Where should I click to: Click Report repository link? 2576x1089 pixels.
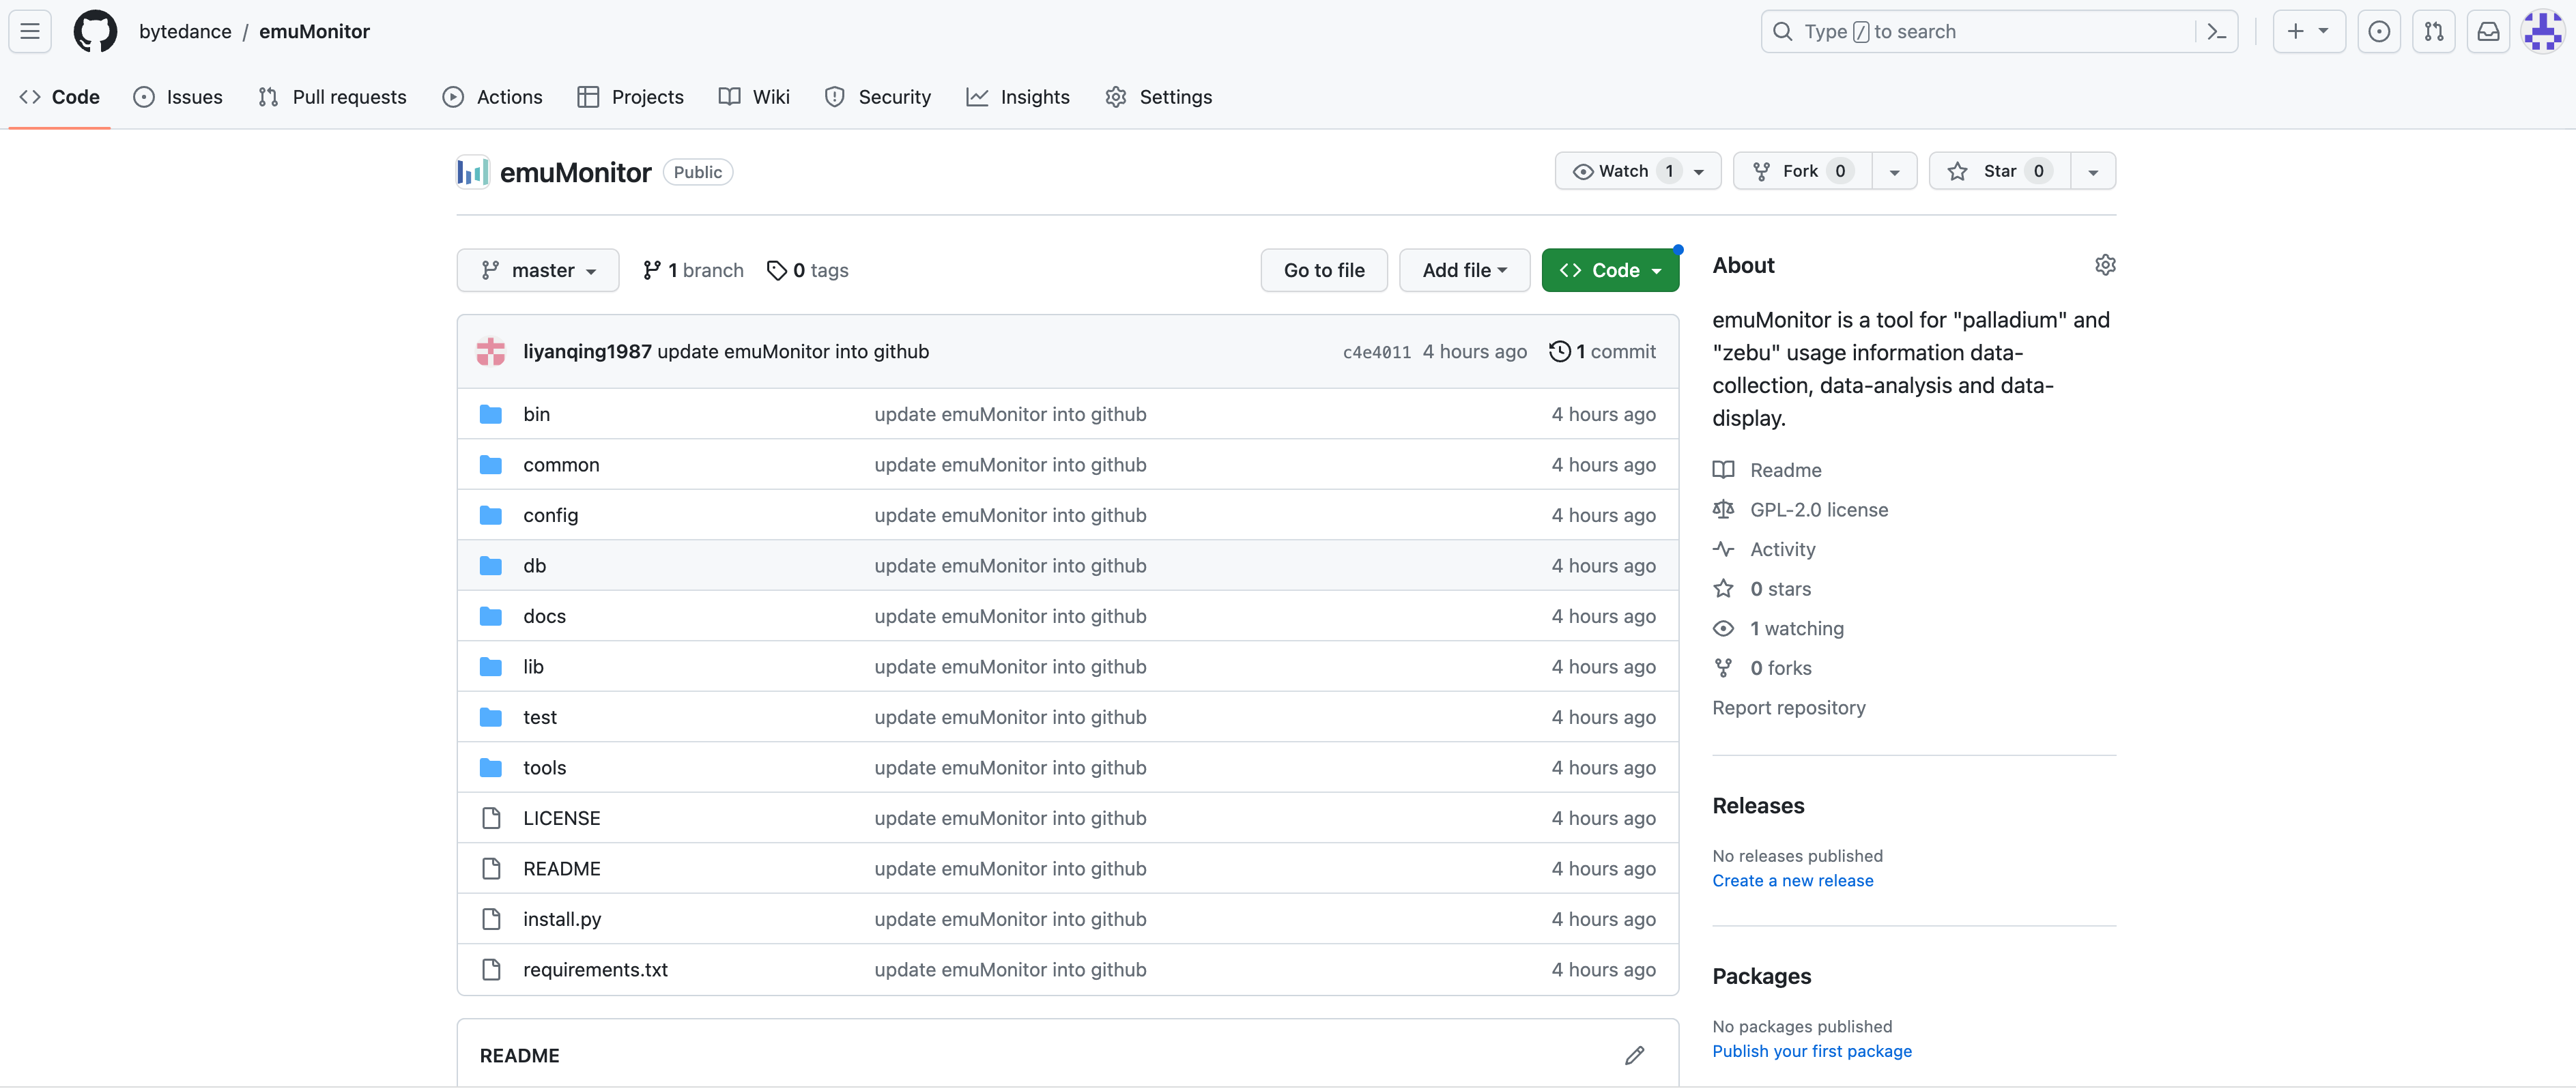1788,707
